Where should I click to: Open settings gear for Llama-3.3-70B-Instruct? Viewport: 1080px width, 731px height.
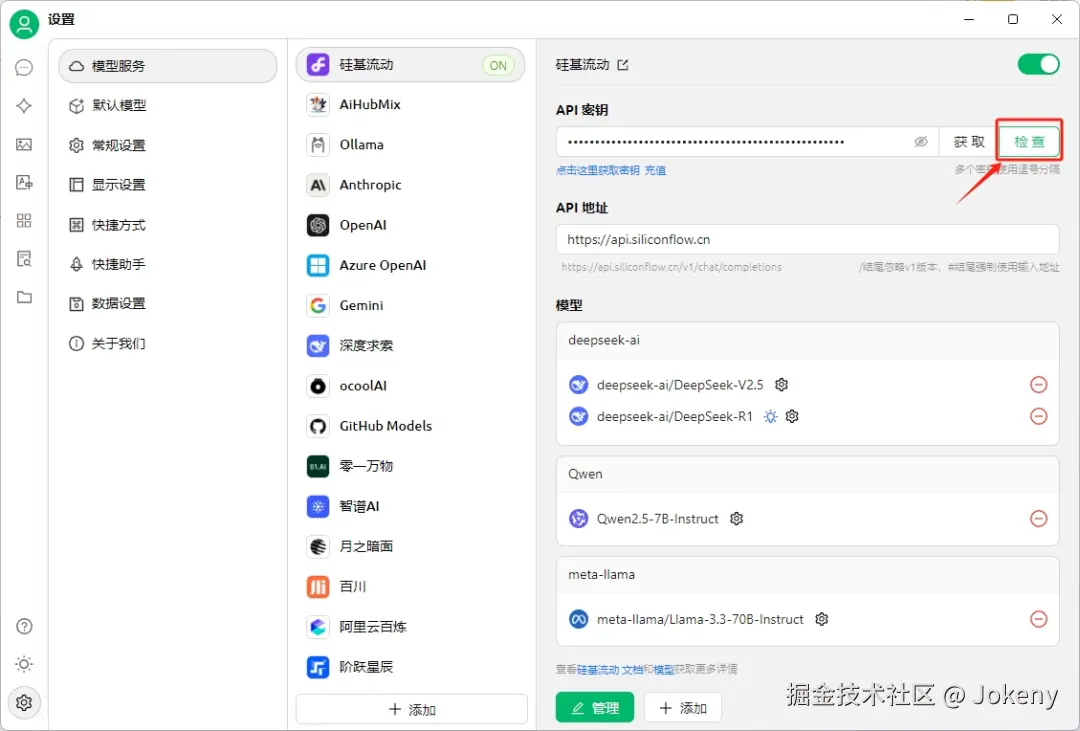pyautogui.click(x=821, y=619)
